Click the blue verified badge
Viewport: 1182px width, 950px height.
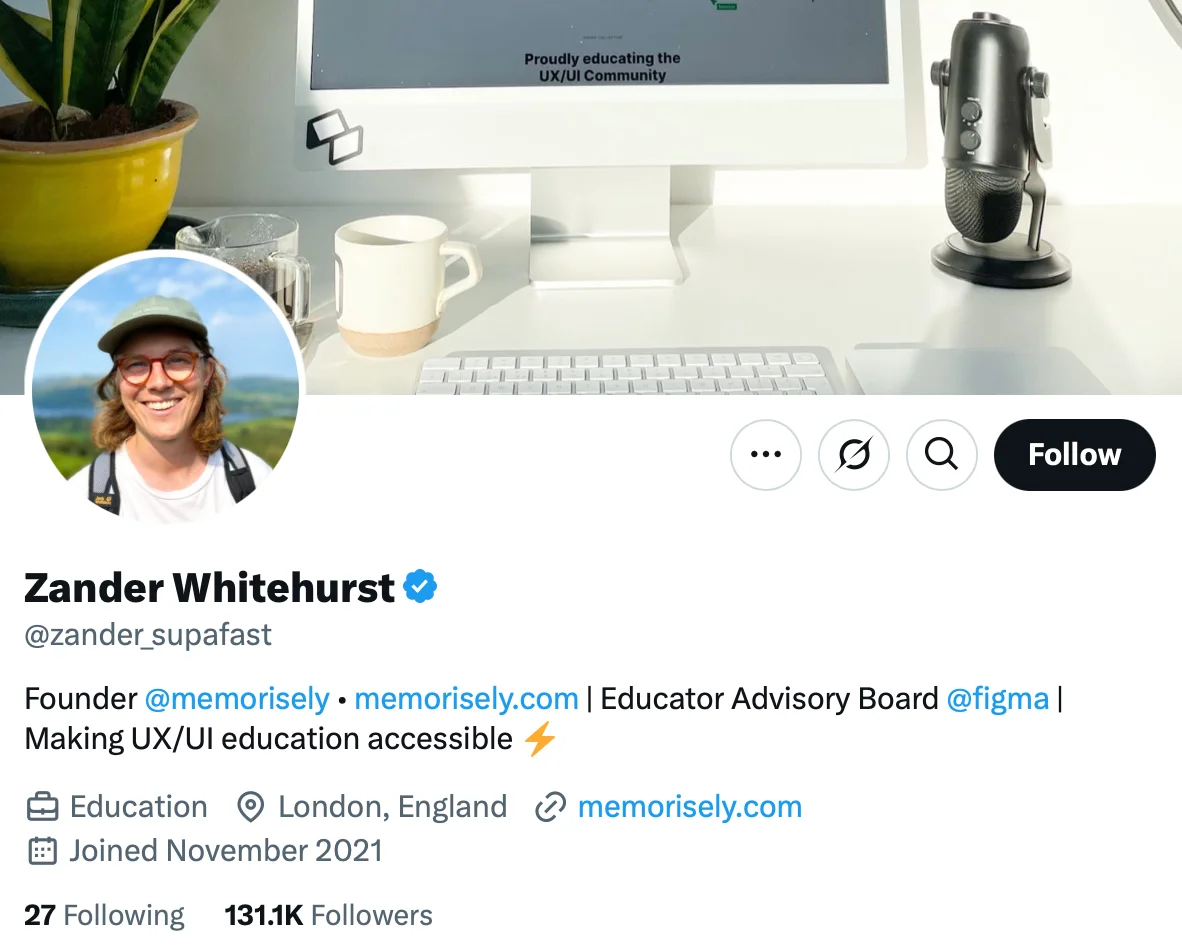point(421,587)
